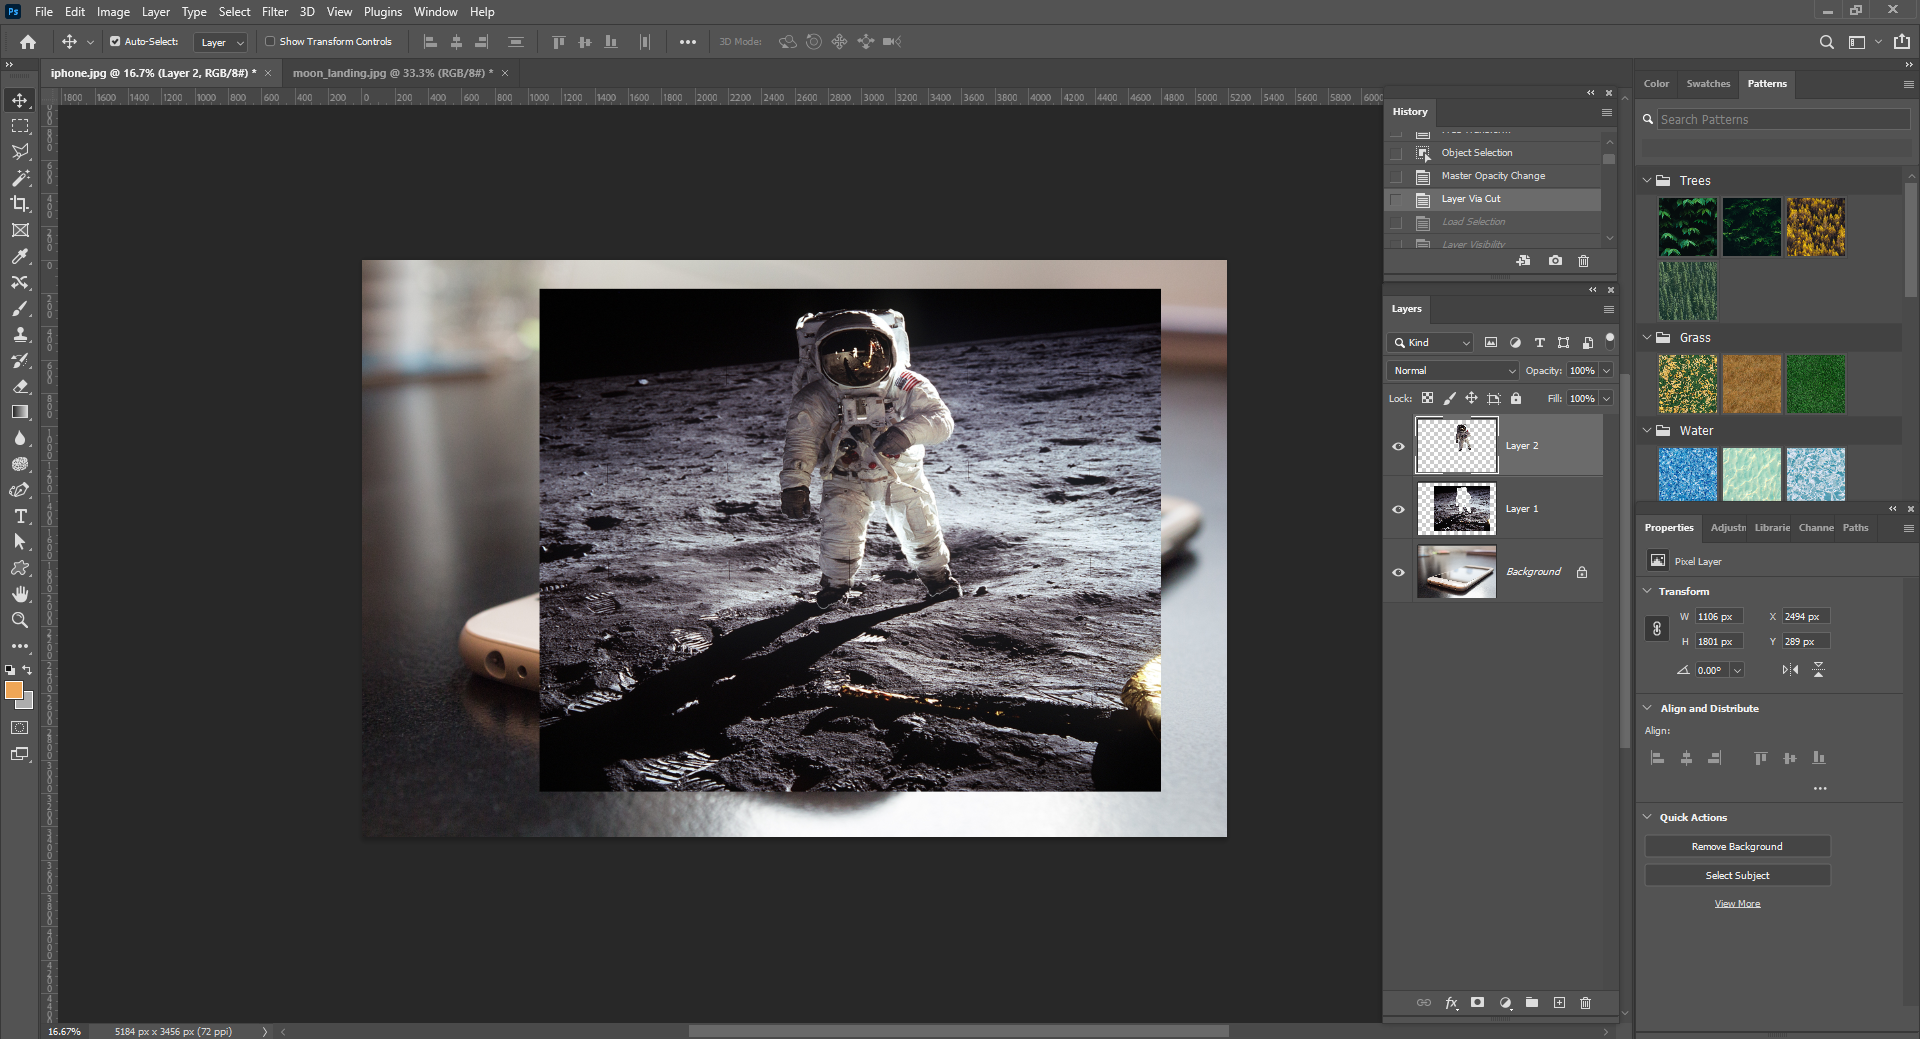
Task: Open the View More link
Action: 1737,904
